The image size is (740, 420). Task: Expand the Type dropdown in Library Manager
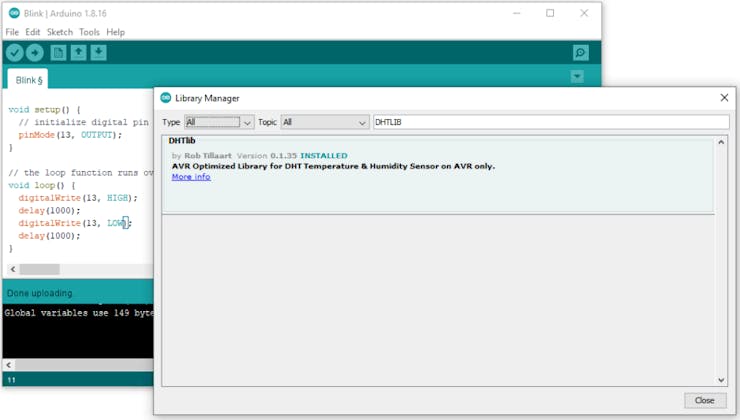(x=219, y=122)
